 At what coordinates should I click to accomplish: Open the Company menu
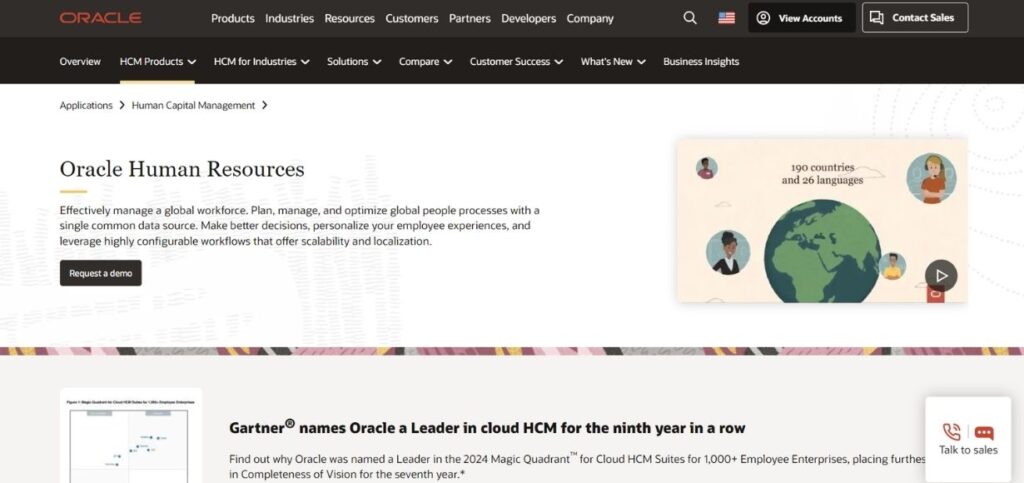[590, 18]
